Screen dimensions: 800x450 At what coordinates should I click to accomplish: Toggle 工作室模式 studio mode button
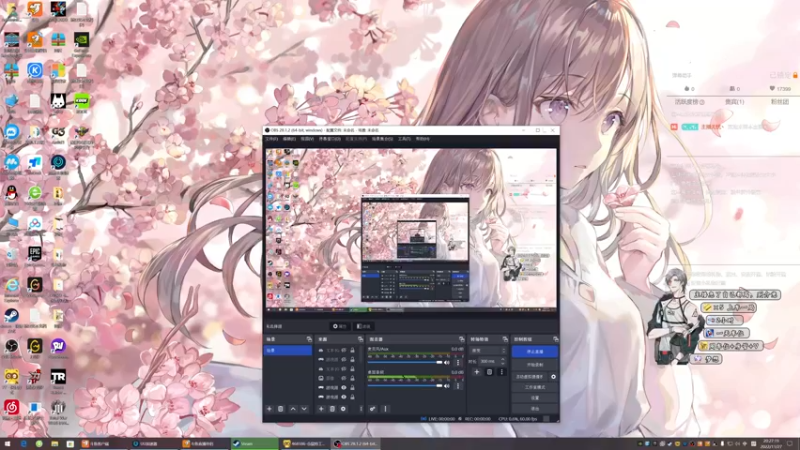coord(535,387)
